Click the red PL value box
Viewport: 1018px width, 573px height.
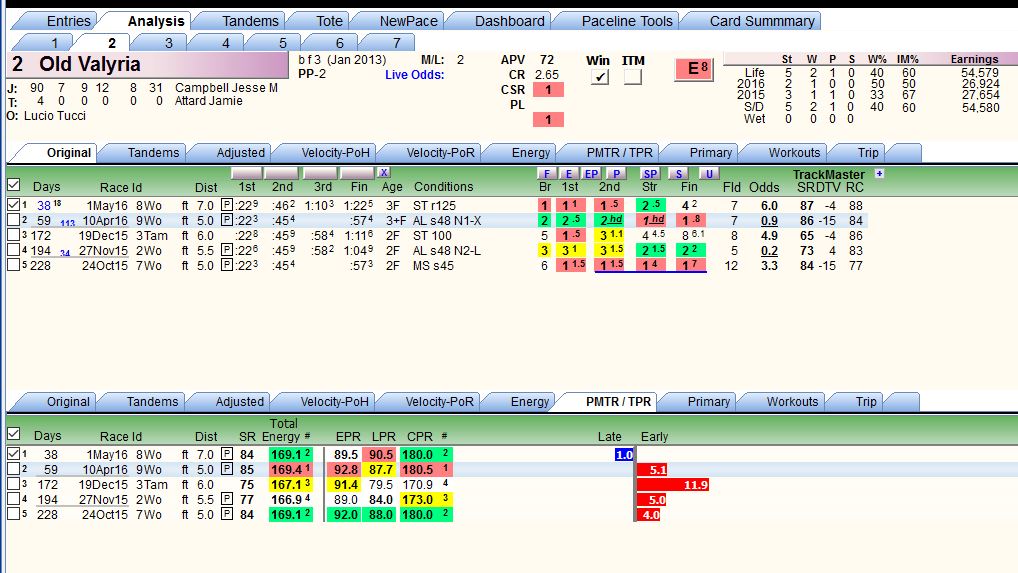548,119
